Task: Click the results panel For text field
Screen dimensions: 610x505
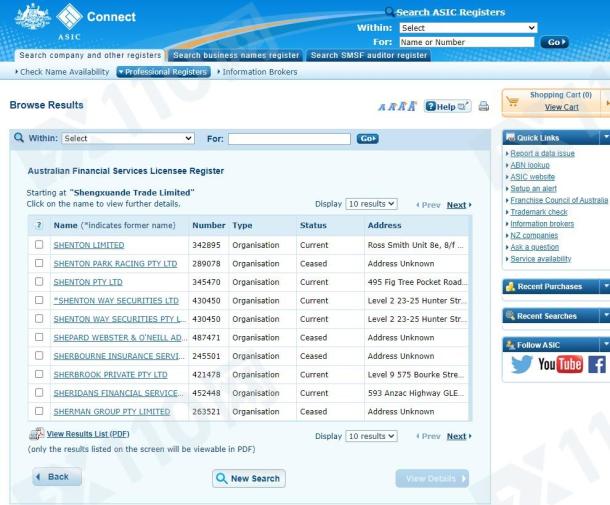Action: [x=289, y=139]
